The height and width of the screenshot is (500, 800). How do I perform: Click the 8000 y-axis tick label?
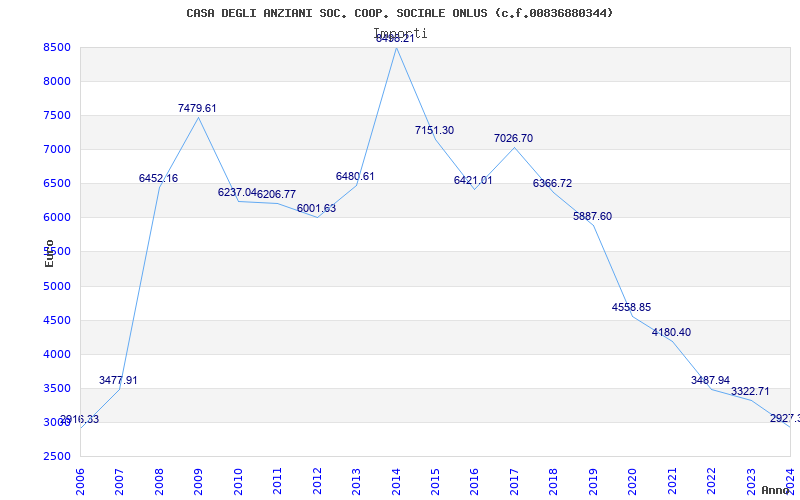point(57,81)
